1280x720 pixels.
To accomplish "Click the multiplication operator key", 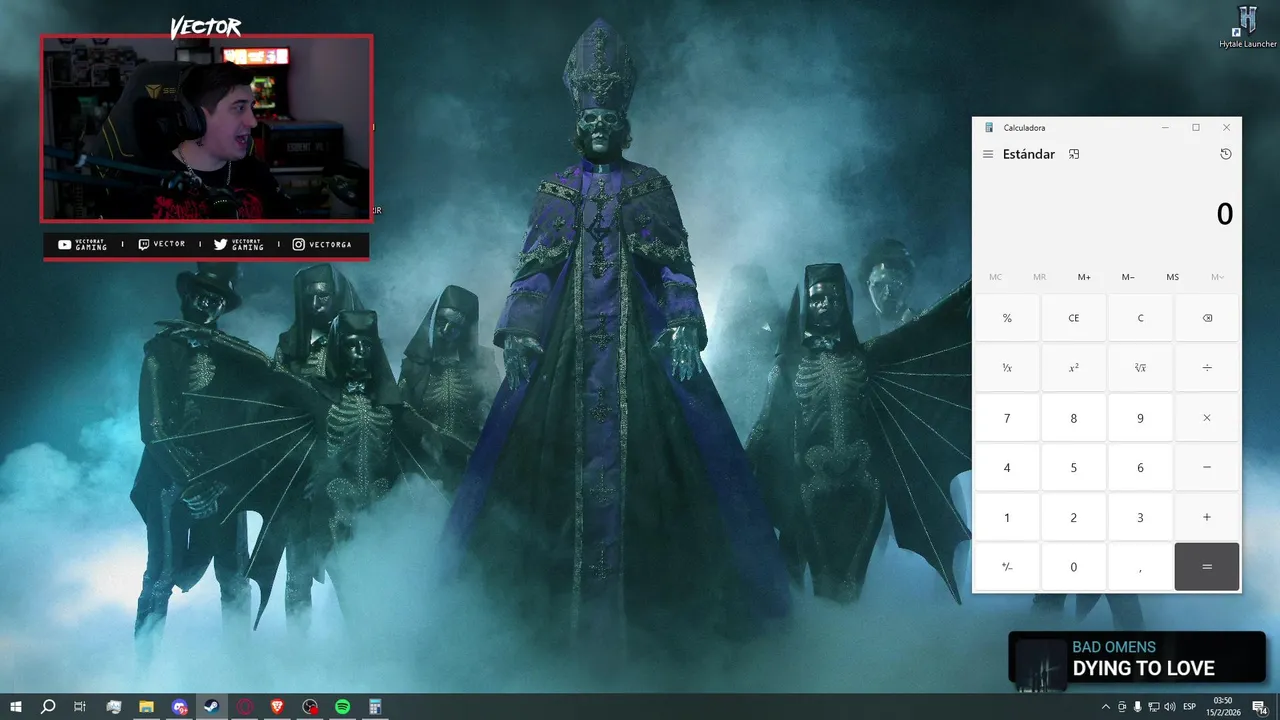I will (1207, 418).
